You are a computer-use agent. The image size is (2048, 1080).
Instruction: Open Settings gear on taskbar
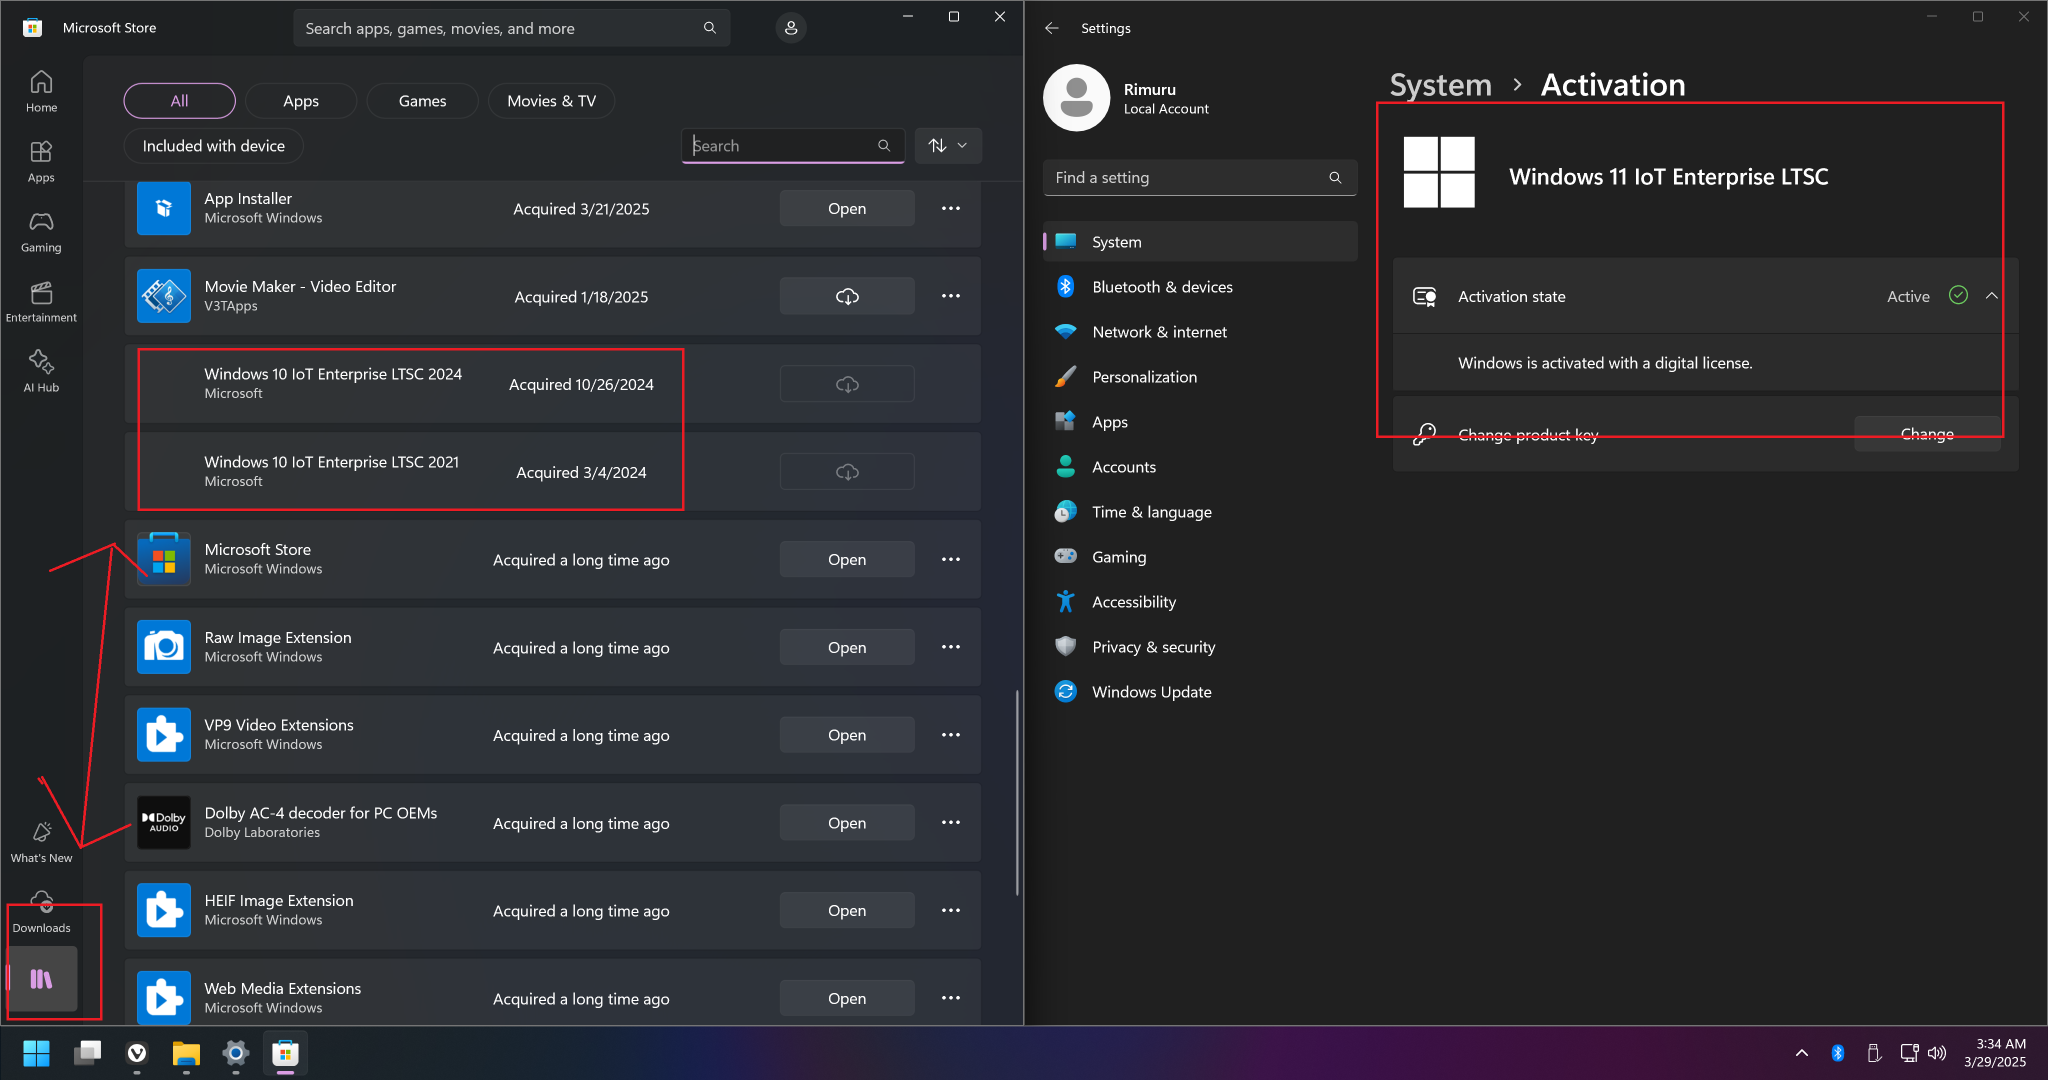click(x=235, y=1053)
